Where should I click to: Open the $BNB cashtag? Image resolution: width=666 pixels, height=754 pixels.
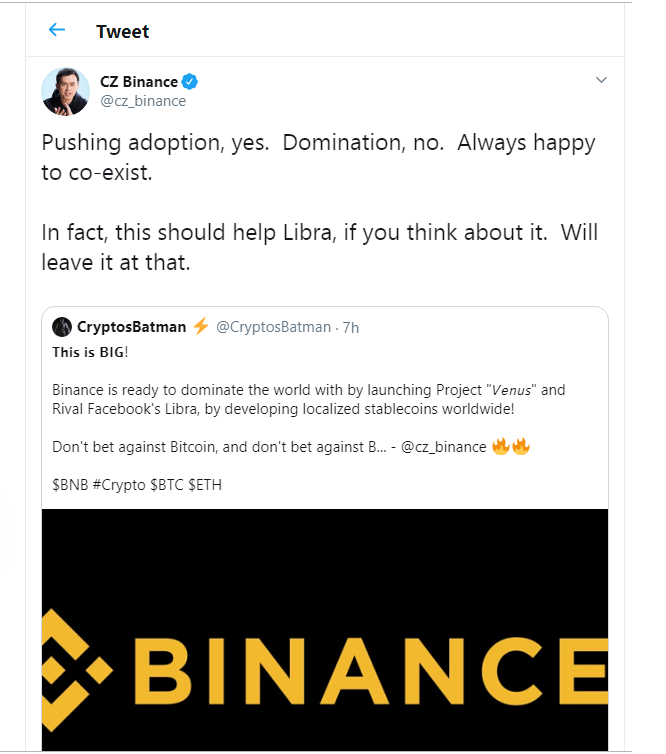(70, 485)
